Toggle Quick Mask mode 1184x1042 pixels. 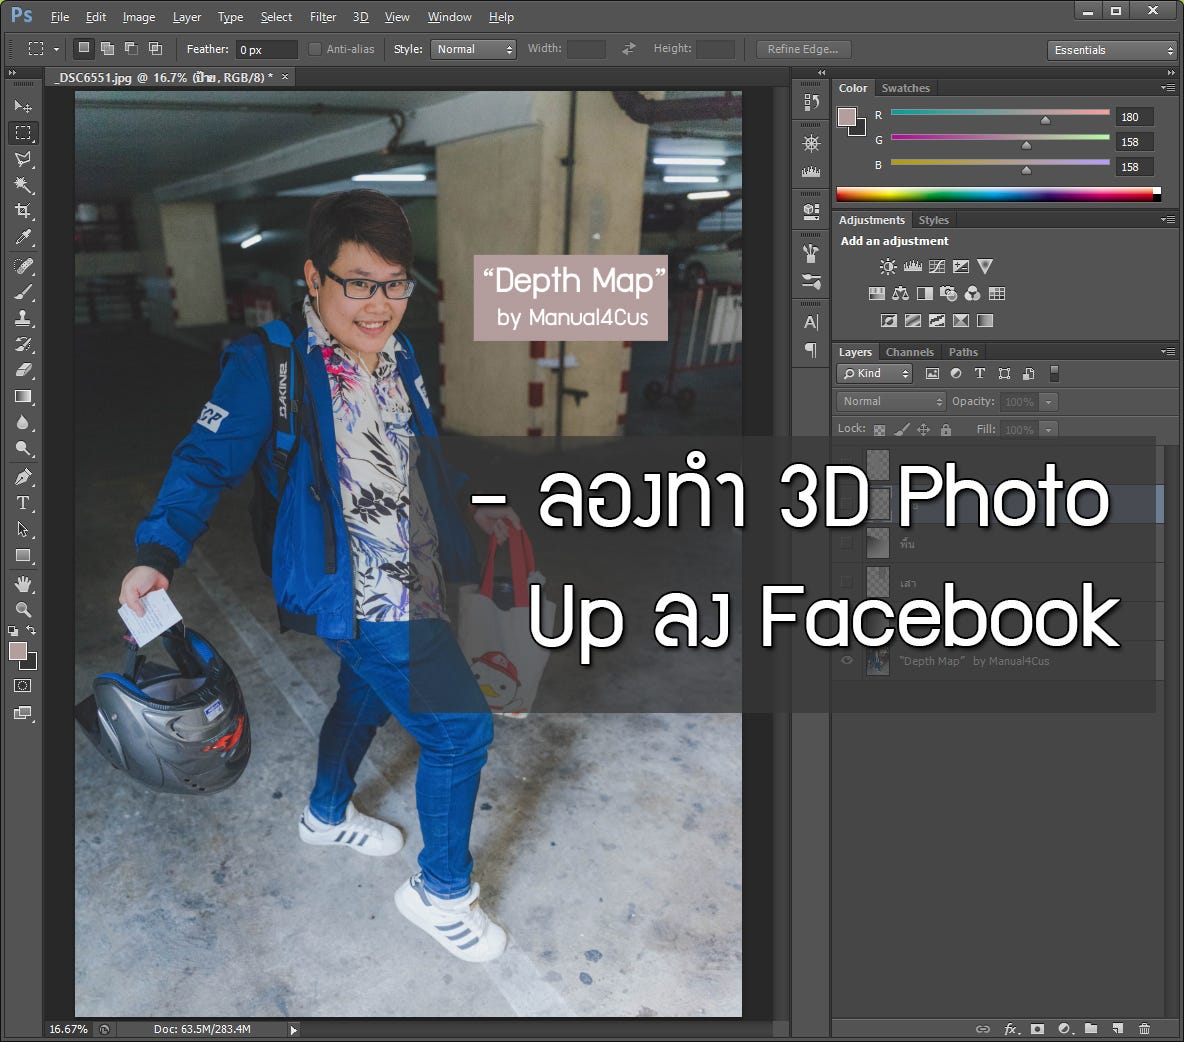click(x=23, y=686)
